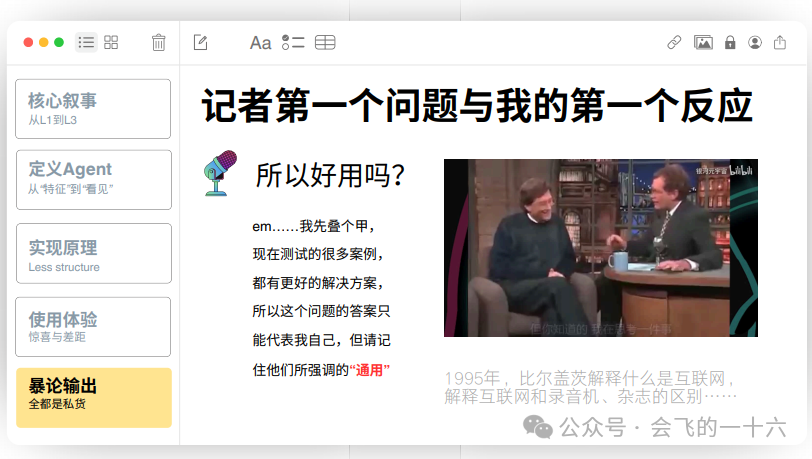Lock the note with padlock icon
Image resolution: width=812 pixels, height=459 pixels.
click(x=730, y=42)
